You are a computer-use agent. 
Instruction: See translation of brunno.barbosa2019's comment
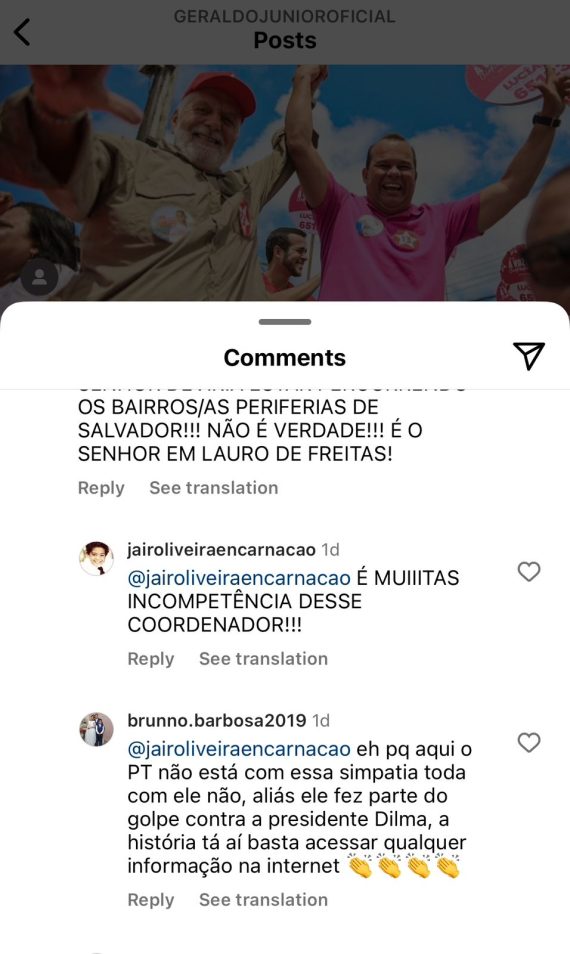point(263,900)
